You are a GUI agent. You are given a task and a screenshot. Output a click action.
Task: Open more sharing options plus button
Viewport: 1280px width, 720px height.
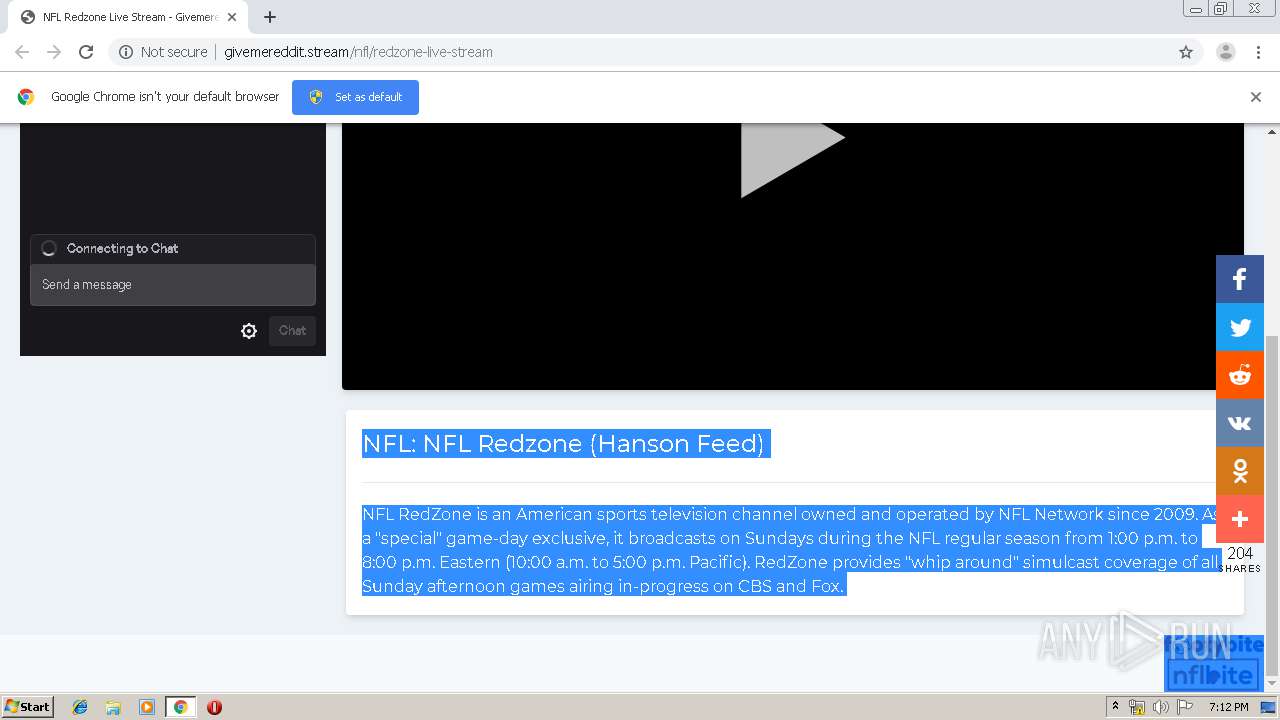pyautogui.click(x=1240, y=519)
